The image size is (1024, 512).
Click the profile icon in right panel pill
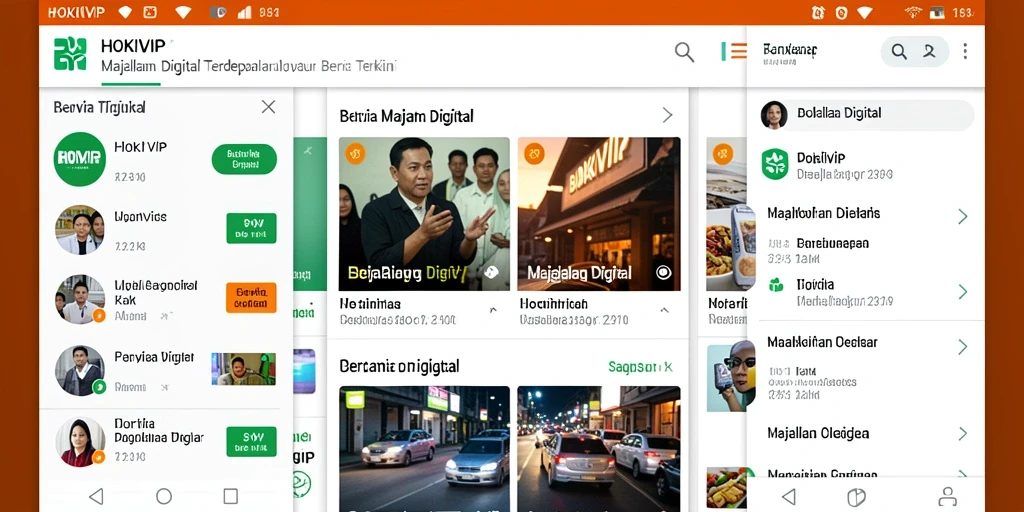tap(929, 52)
